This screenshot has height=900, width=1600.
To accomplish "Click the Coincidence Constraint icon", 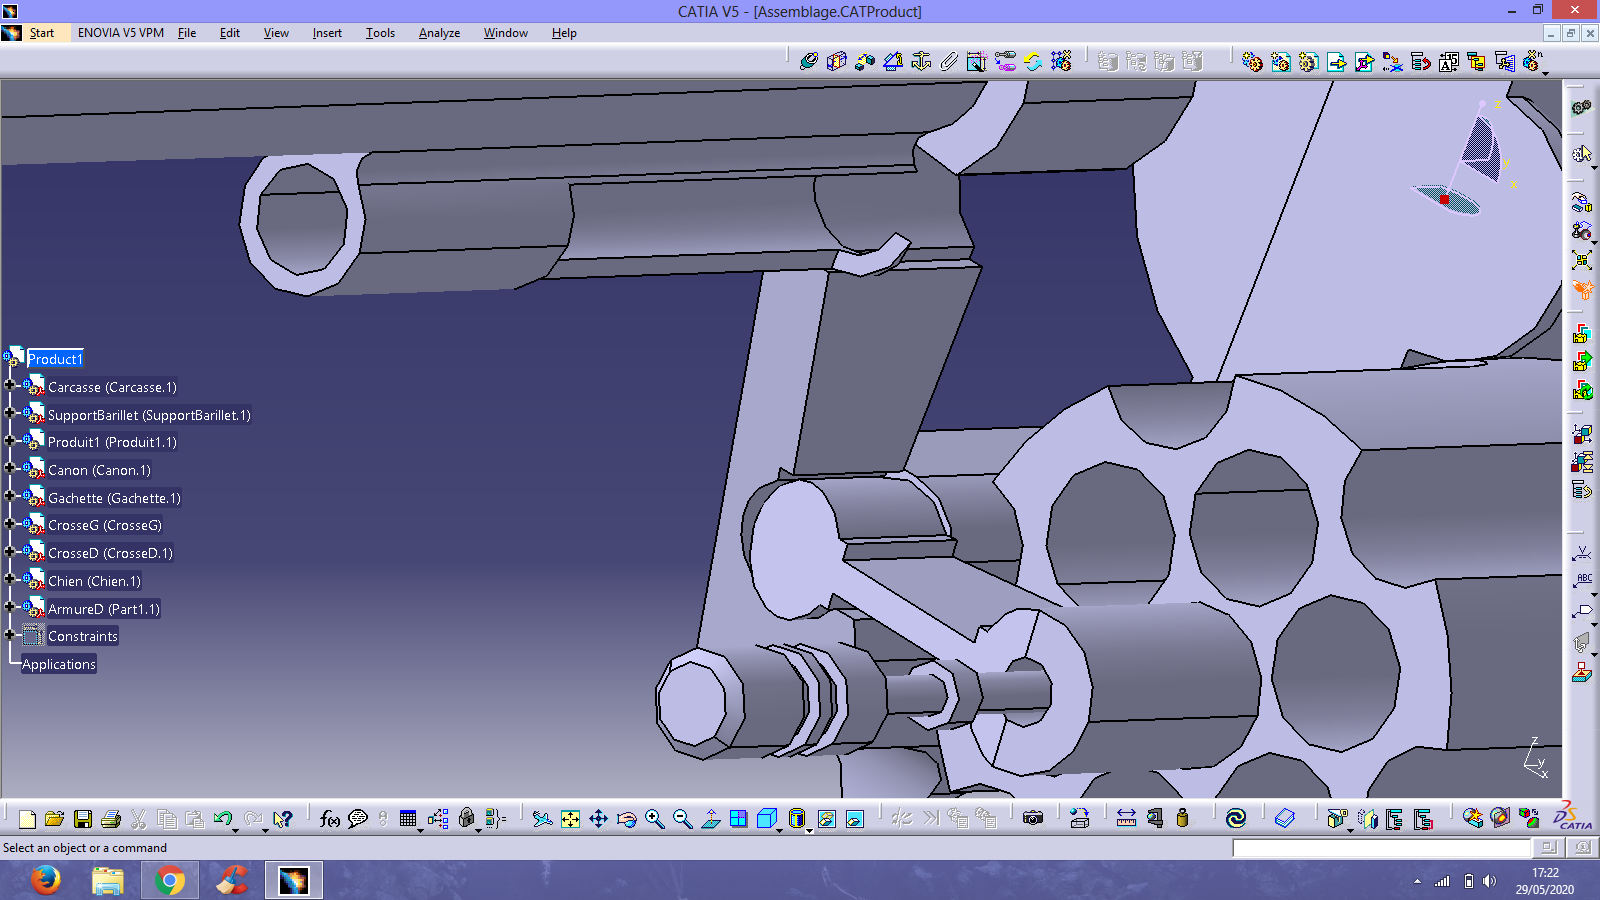I will pyautogui.click(x=809, y=61).
